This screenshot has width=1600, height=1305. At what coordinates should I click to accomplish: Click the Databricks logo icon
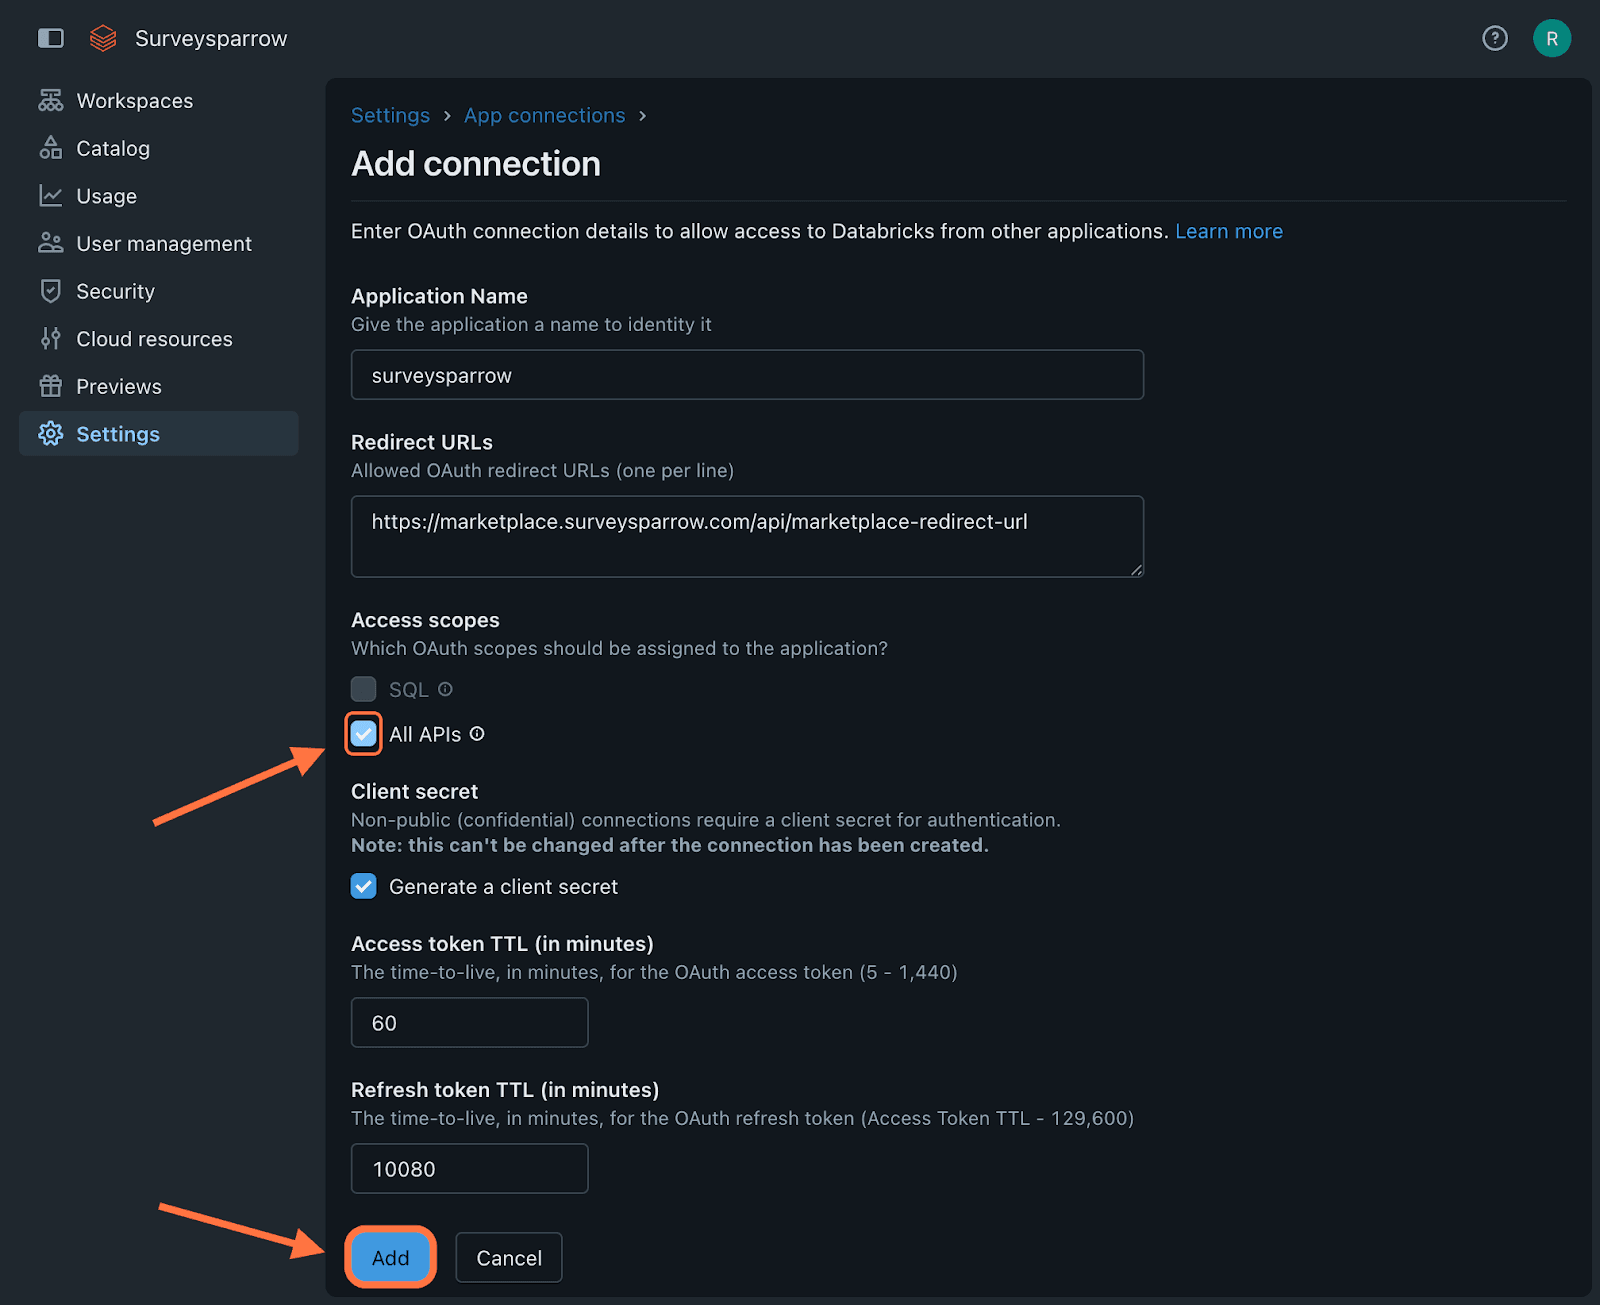103,38
